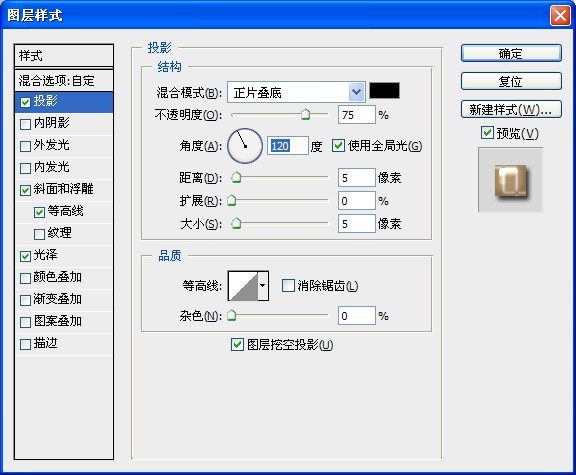Click the 距离 distance value field

pos(356,178)
